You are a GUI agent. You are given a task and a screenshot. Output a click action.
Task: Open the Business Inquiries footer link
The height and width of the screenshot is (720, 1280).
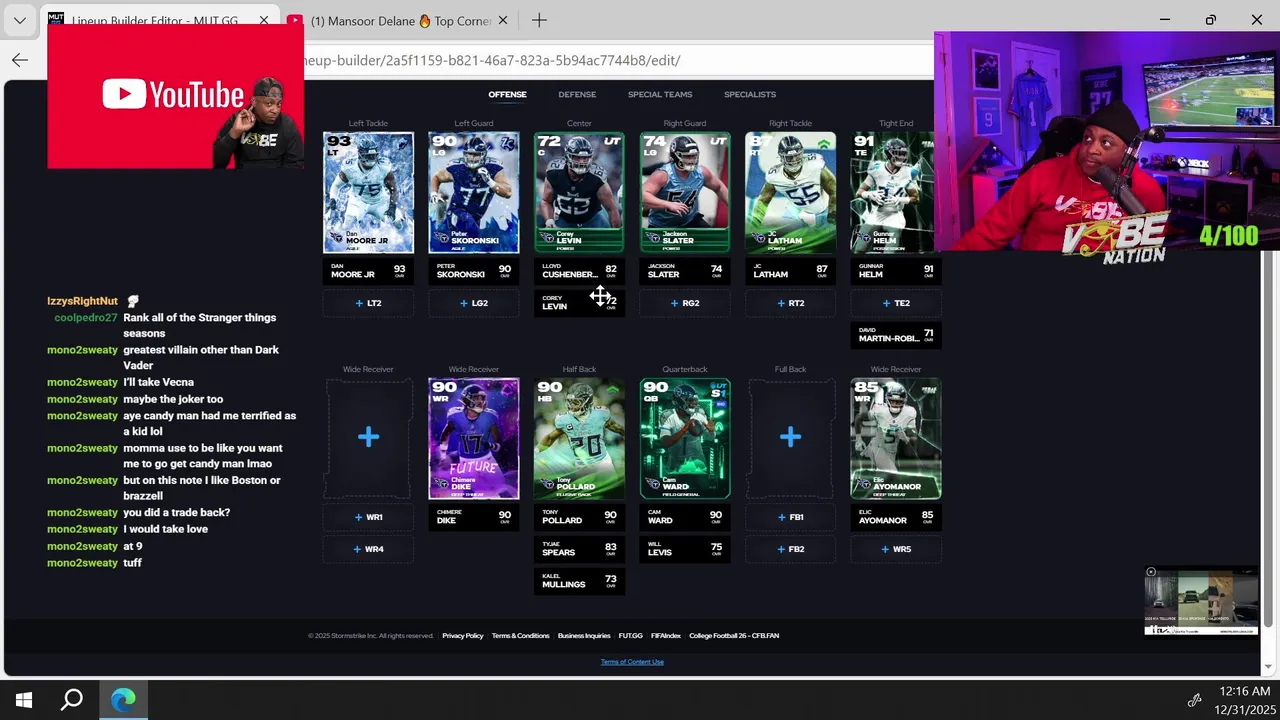point(584,636)
